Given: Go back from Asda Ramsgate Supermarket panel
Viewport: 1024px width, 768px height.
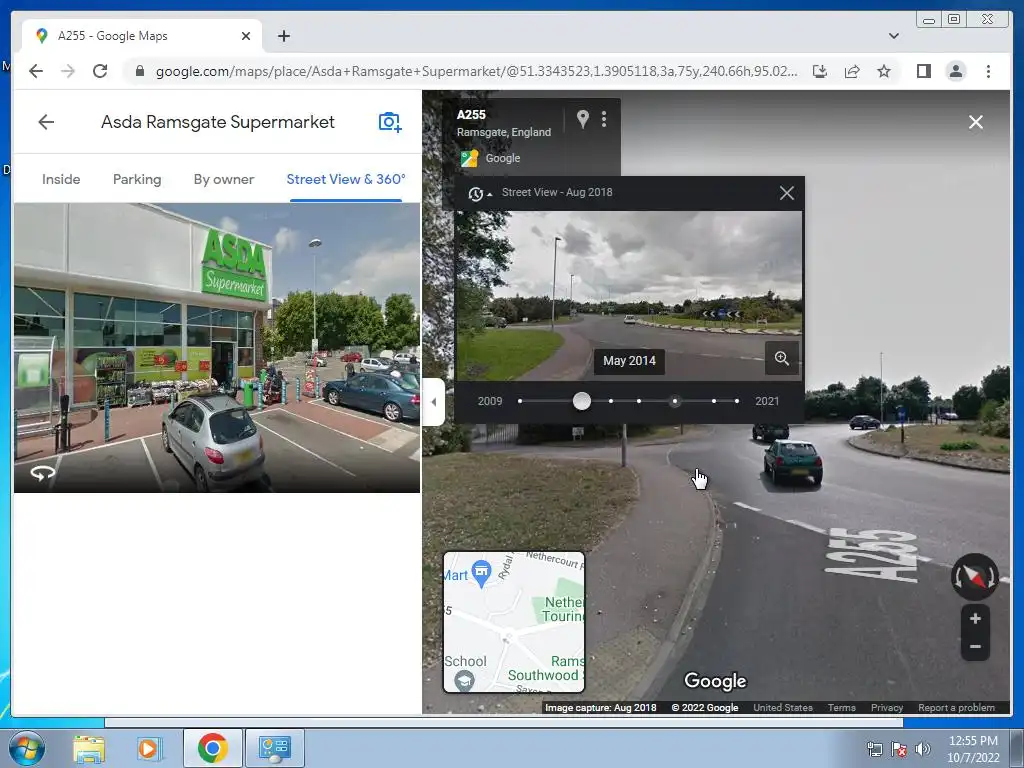Looking at the screenshot, I should (46, 122).
